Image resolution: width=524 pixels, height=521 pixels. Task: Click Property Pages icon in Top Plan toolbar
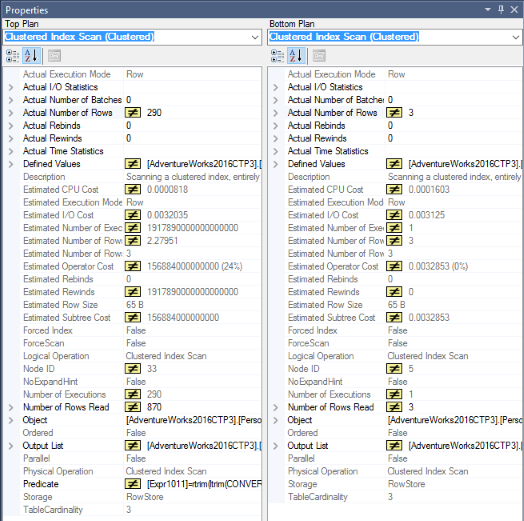coord(54,56)
